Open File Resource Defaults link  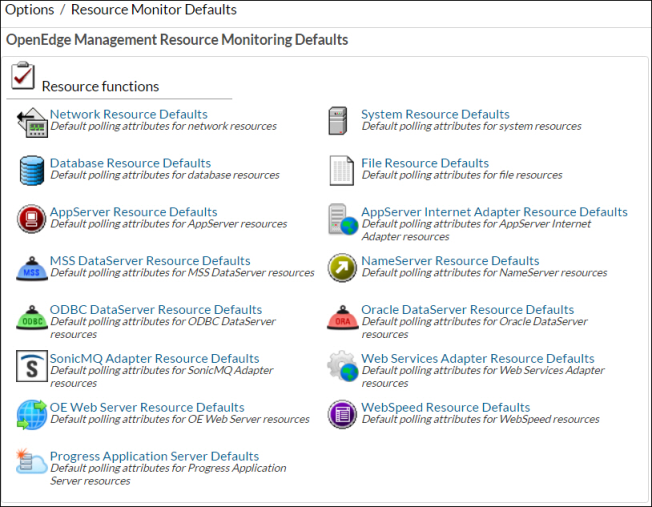click(x=425, y=163)
